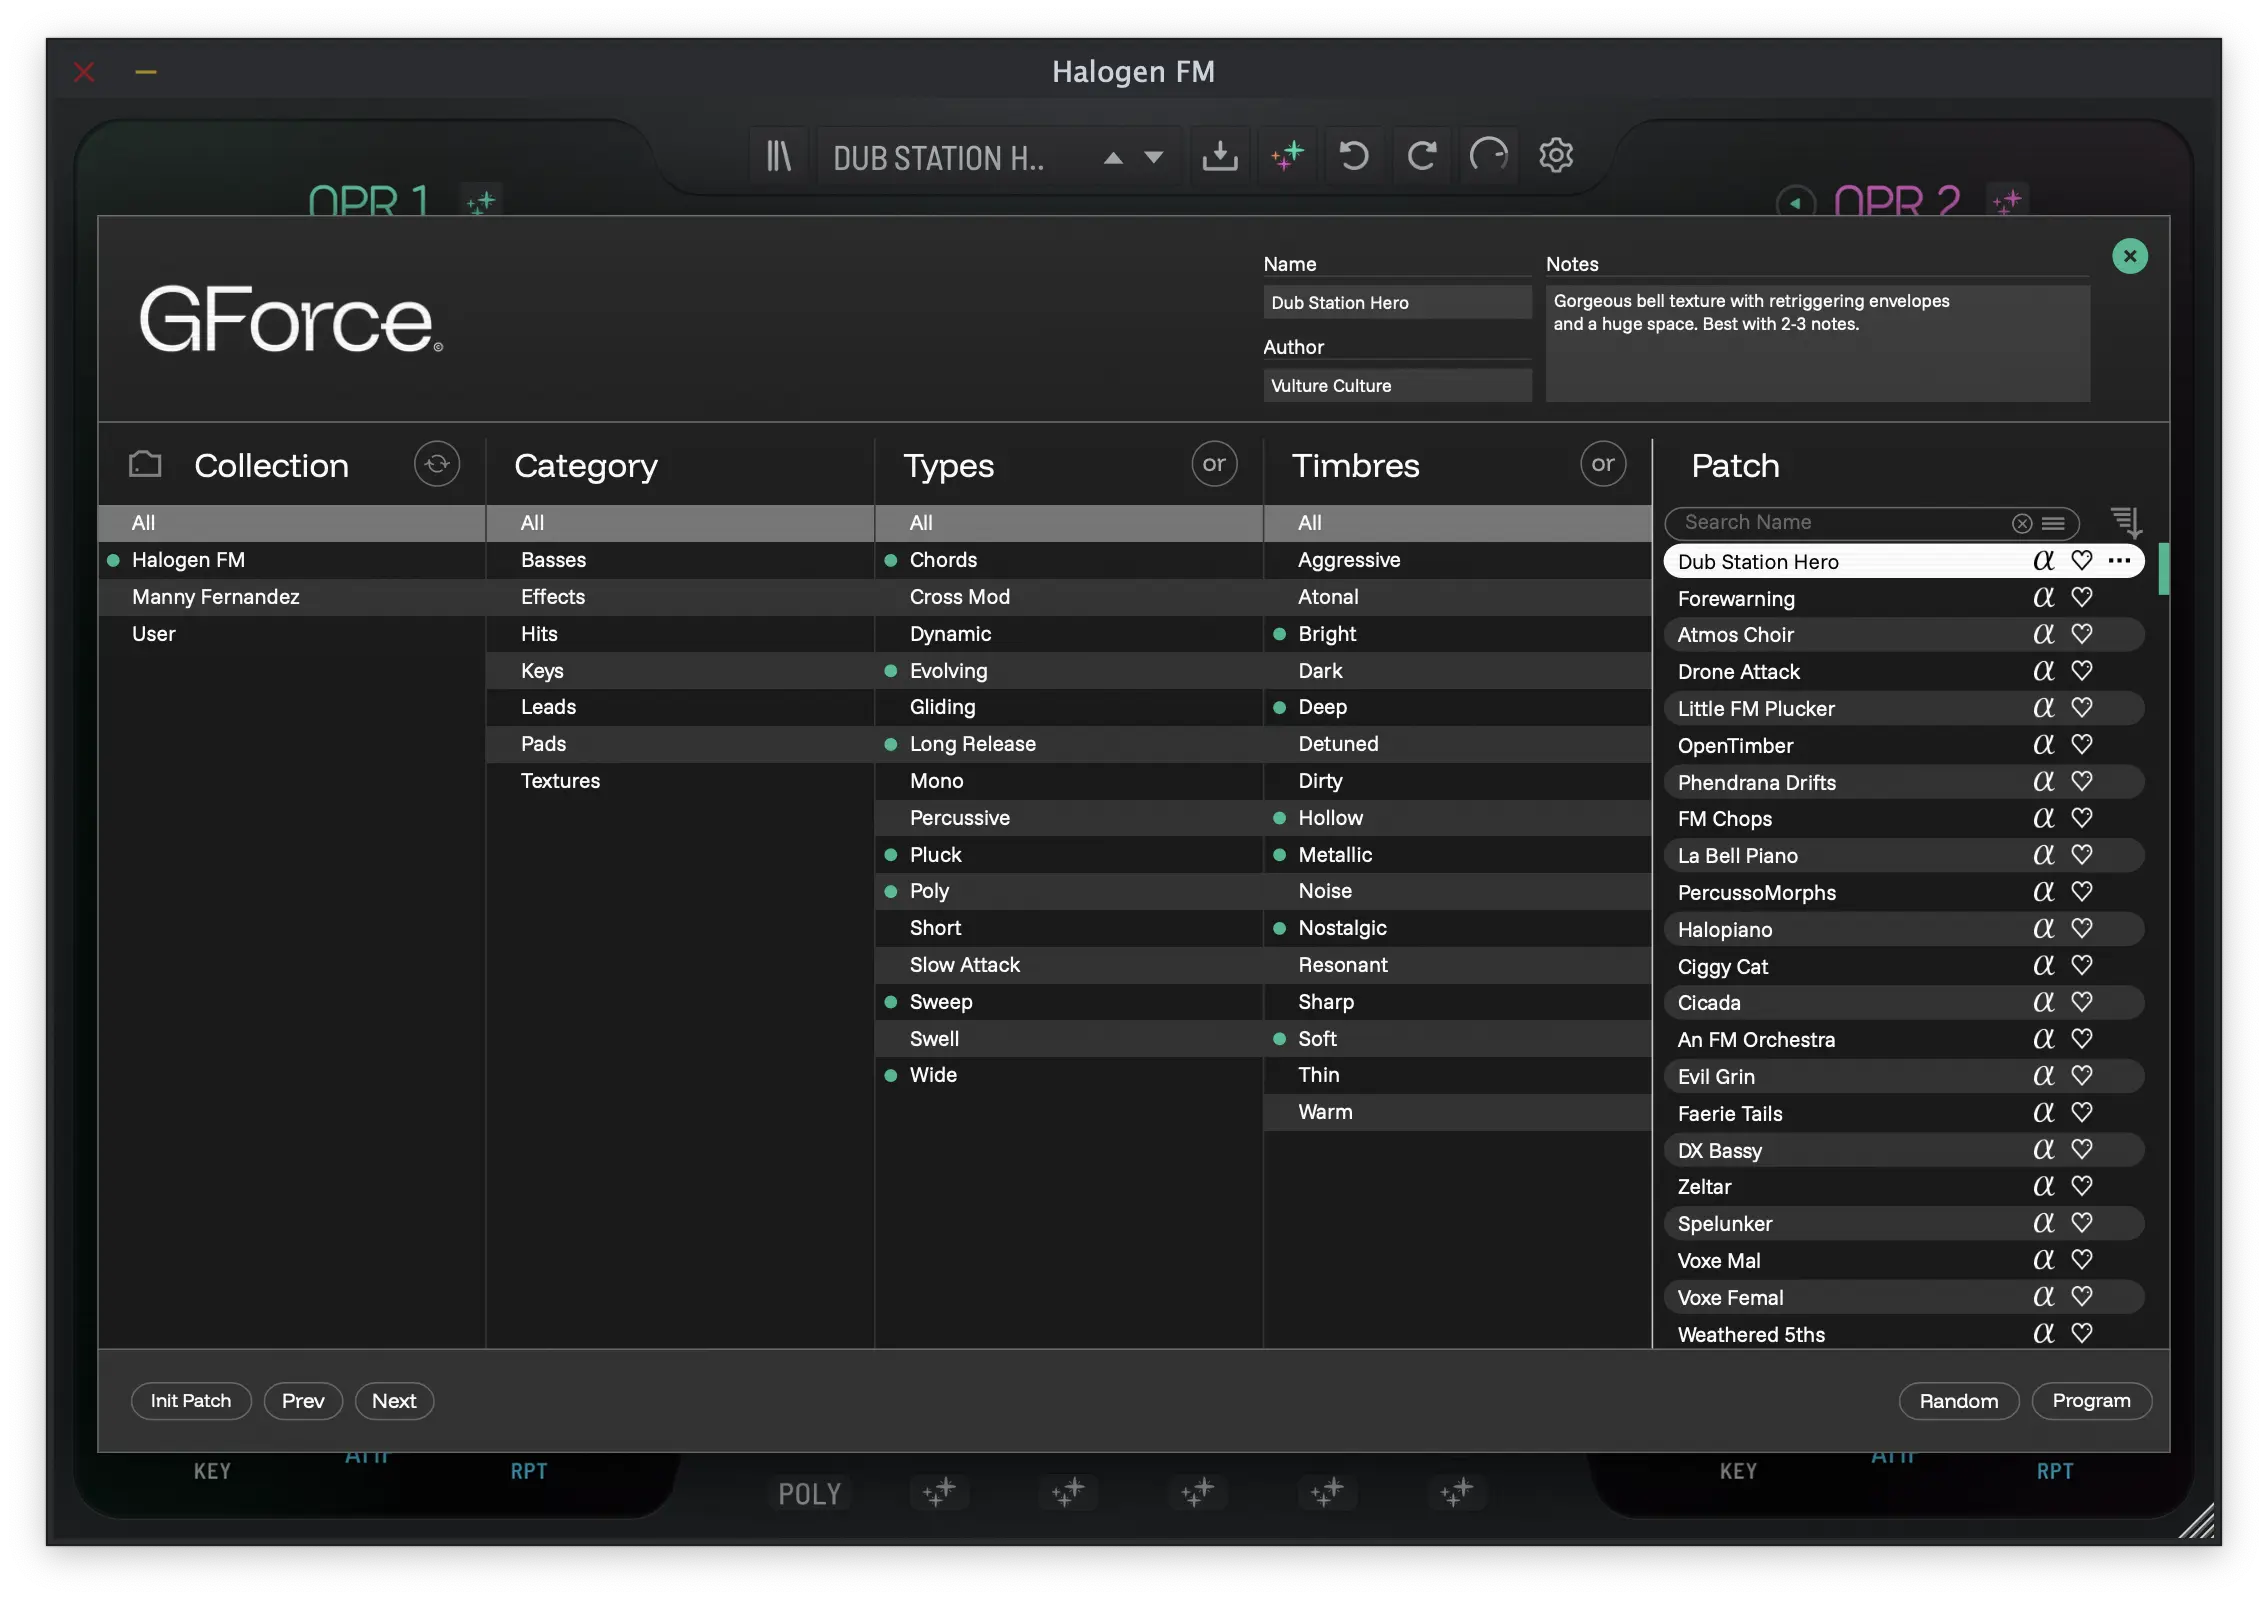Open the patch library browser icon
The image size is (2268, 1600).
click(778, 156)
